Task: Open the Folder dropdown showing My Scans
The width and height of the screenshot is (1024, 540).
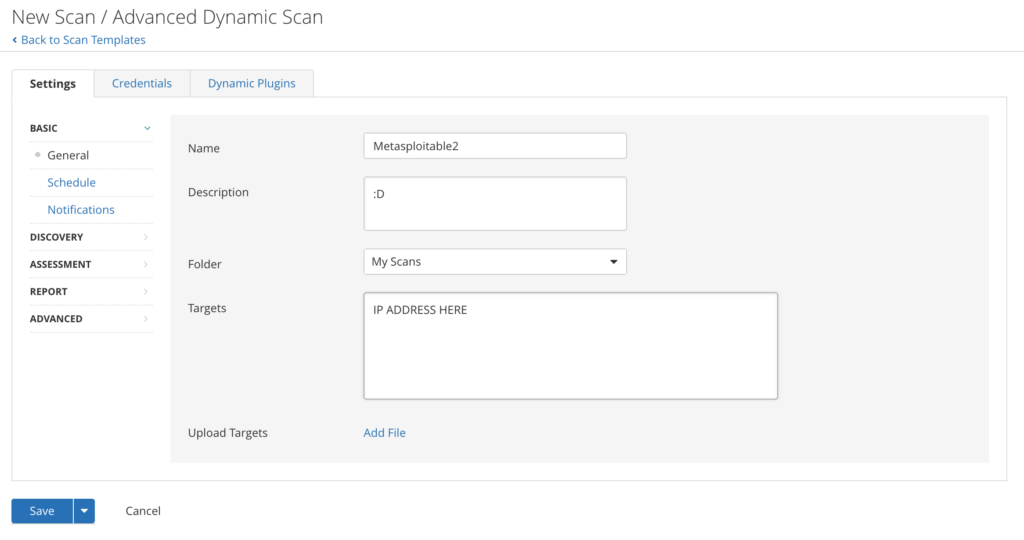Action: [495, 262]
